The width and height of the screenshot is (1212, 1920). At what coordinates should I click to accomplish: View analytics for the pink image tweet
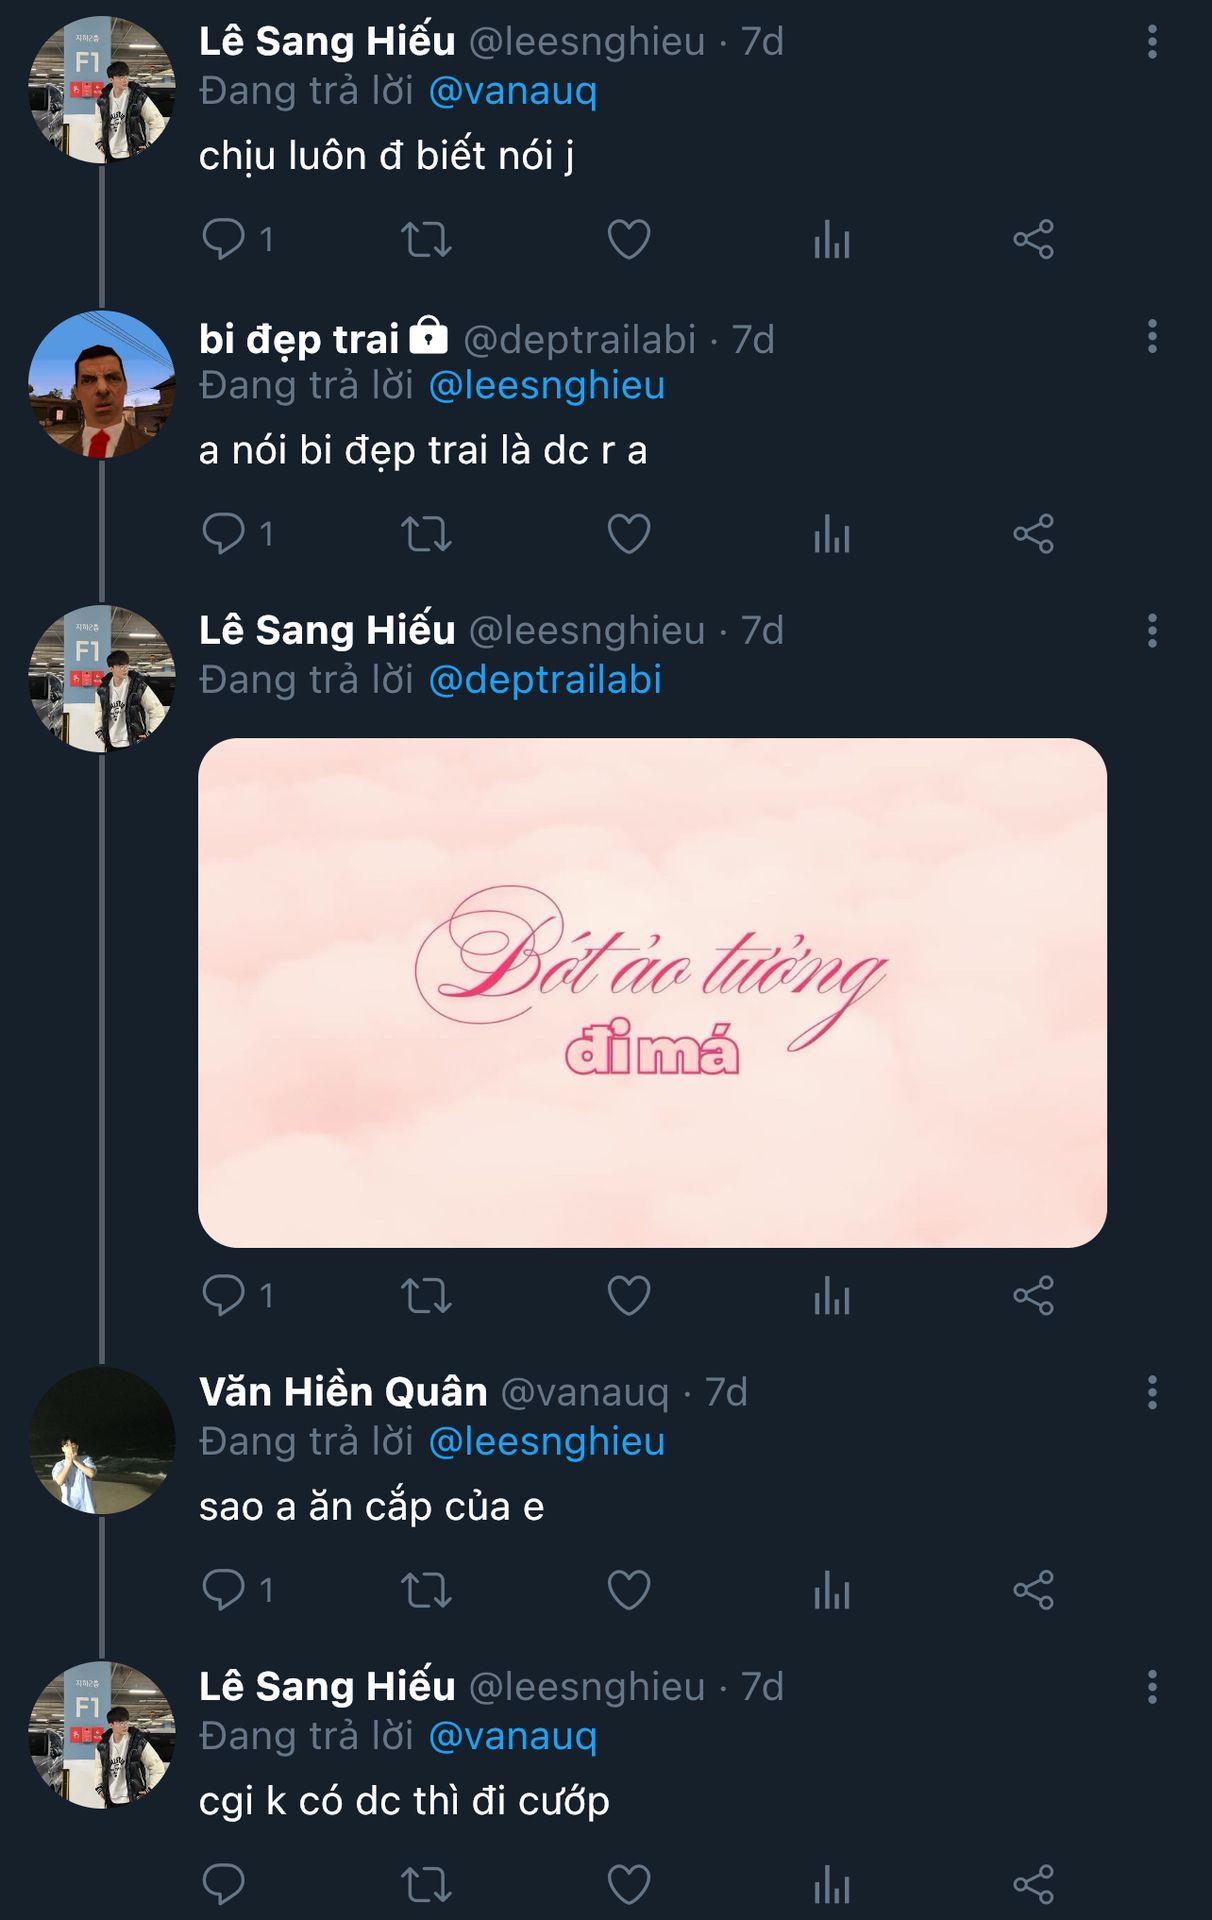point(832,1296)
